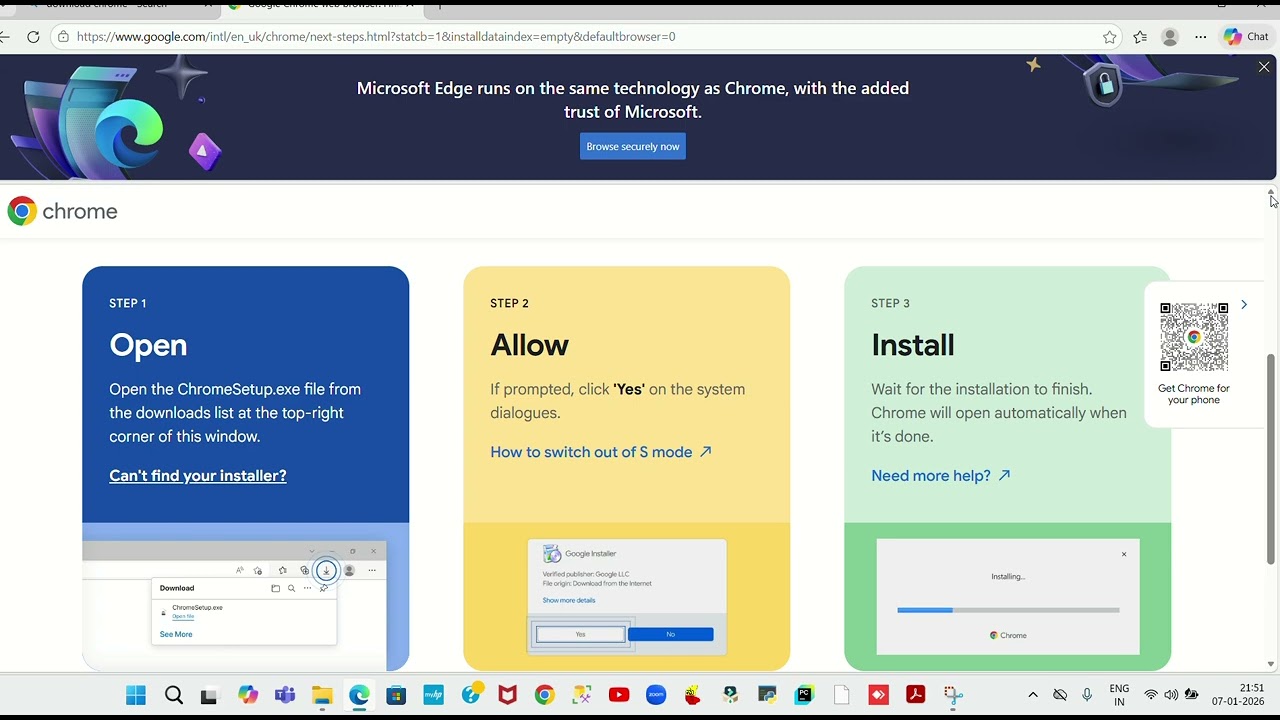
Task: Click the Step 1 download illustration image
Action: pyautogui.click(x=246, y=597)
